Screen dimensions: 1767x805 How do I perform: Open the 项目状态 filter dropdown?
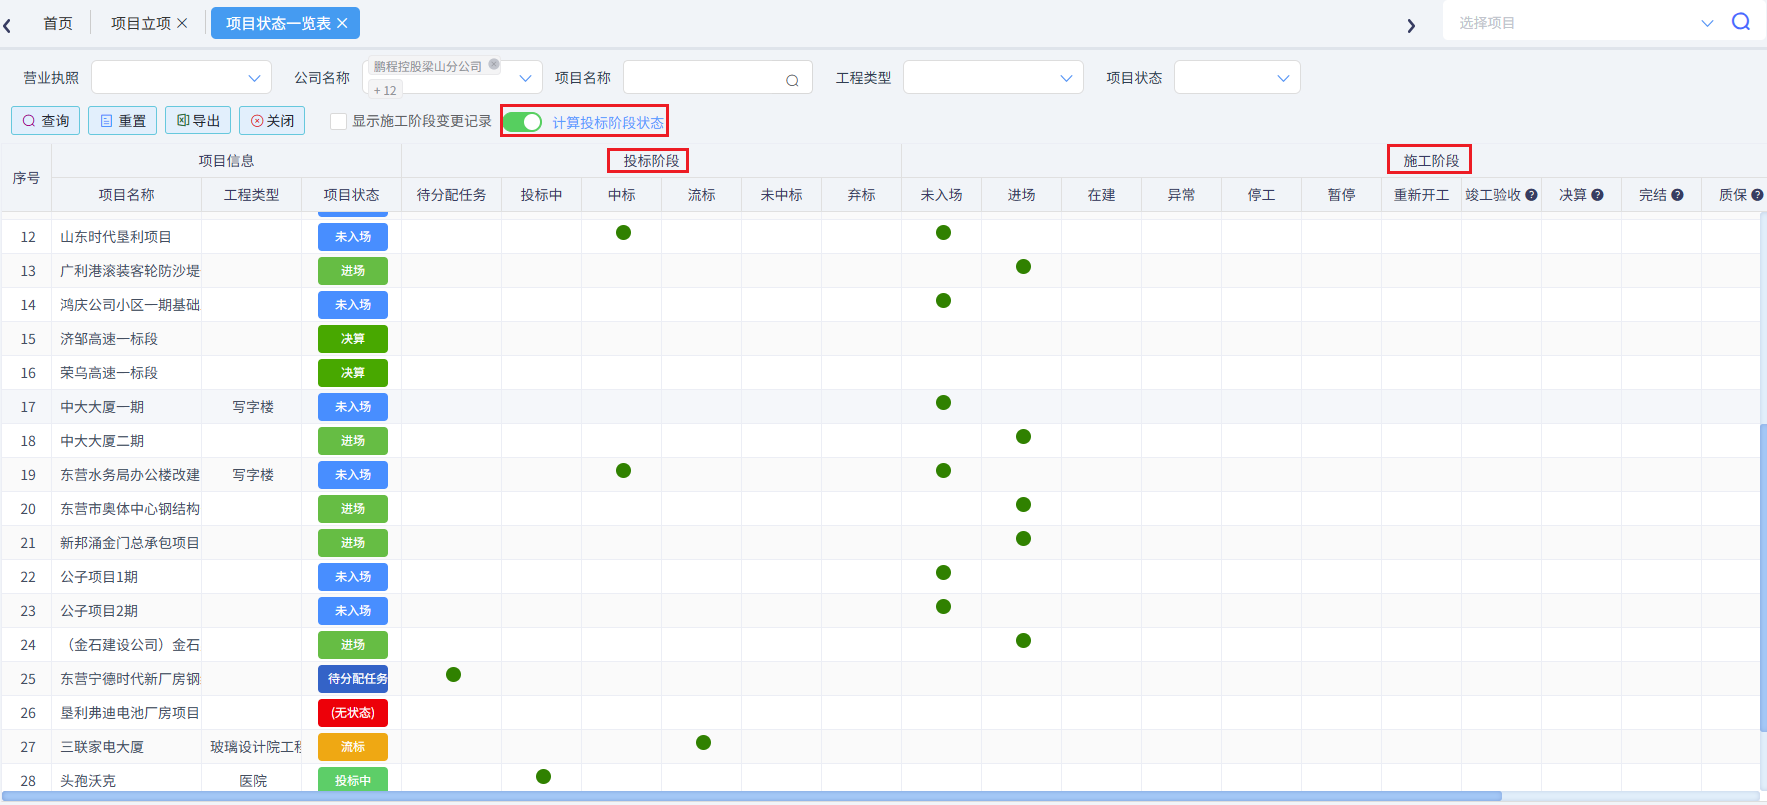click(x=1236, y=78)
